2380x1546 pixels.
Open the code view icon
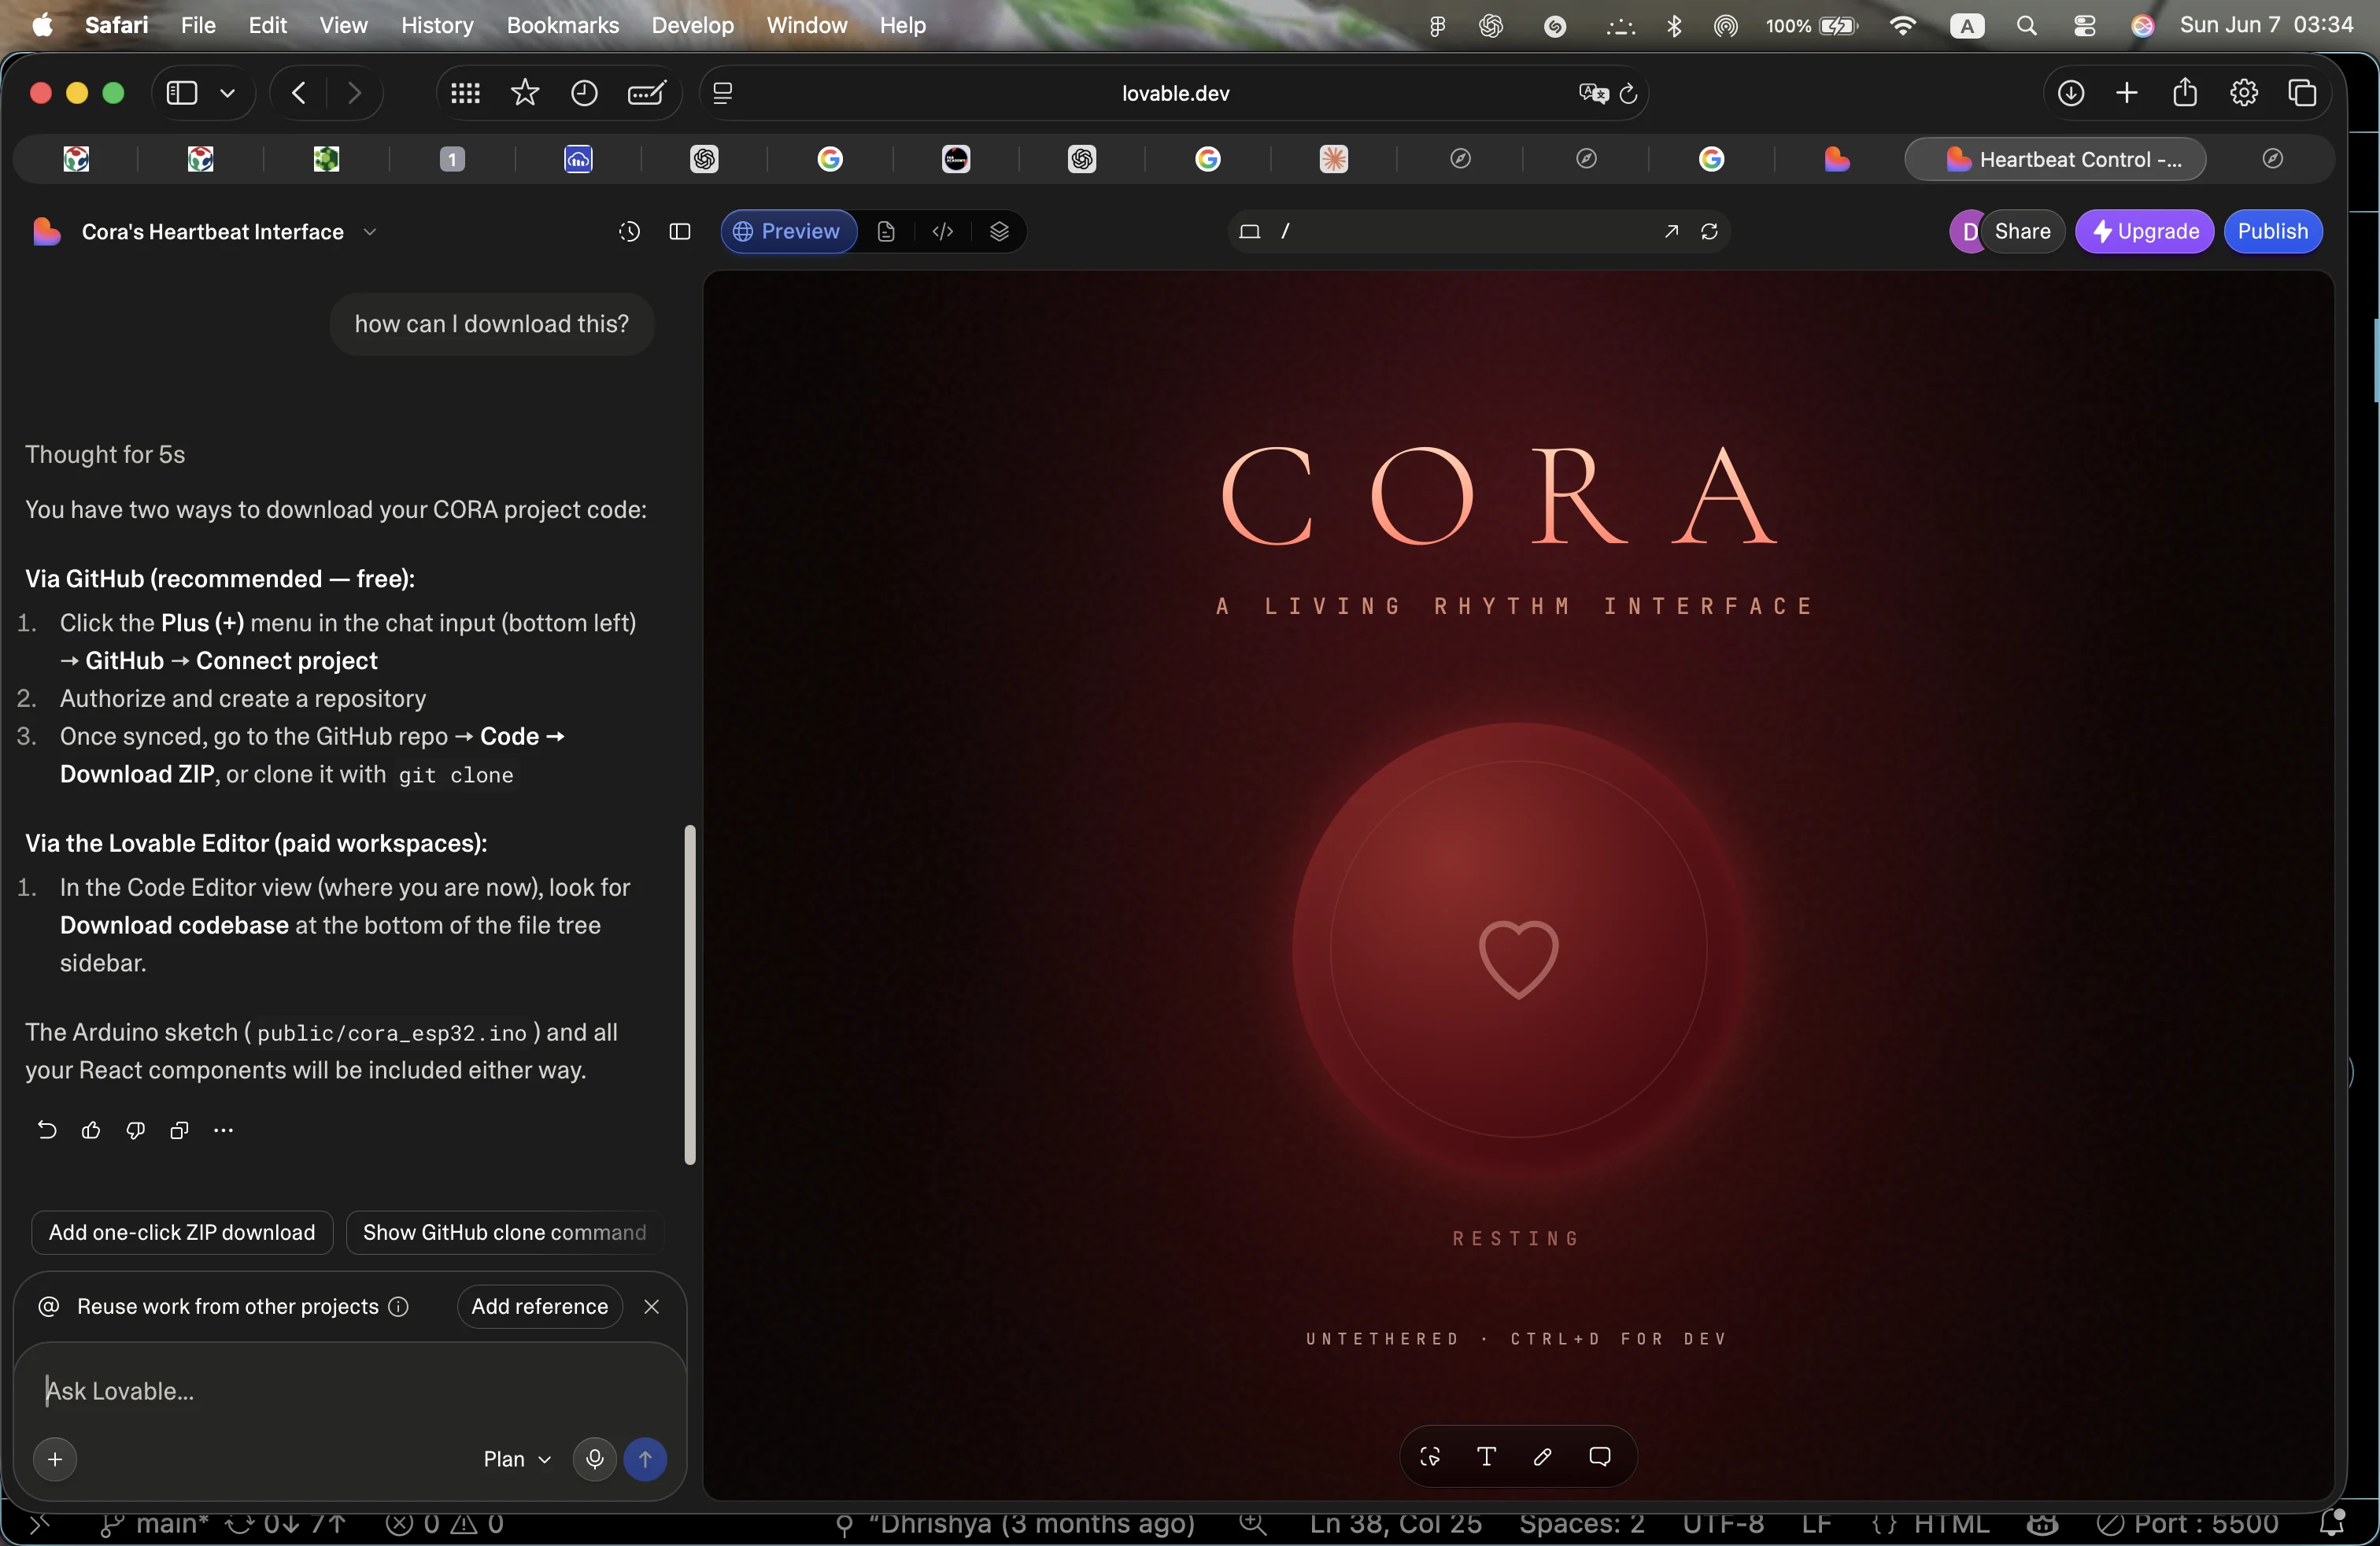pos(942,232)
